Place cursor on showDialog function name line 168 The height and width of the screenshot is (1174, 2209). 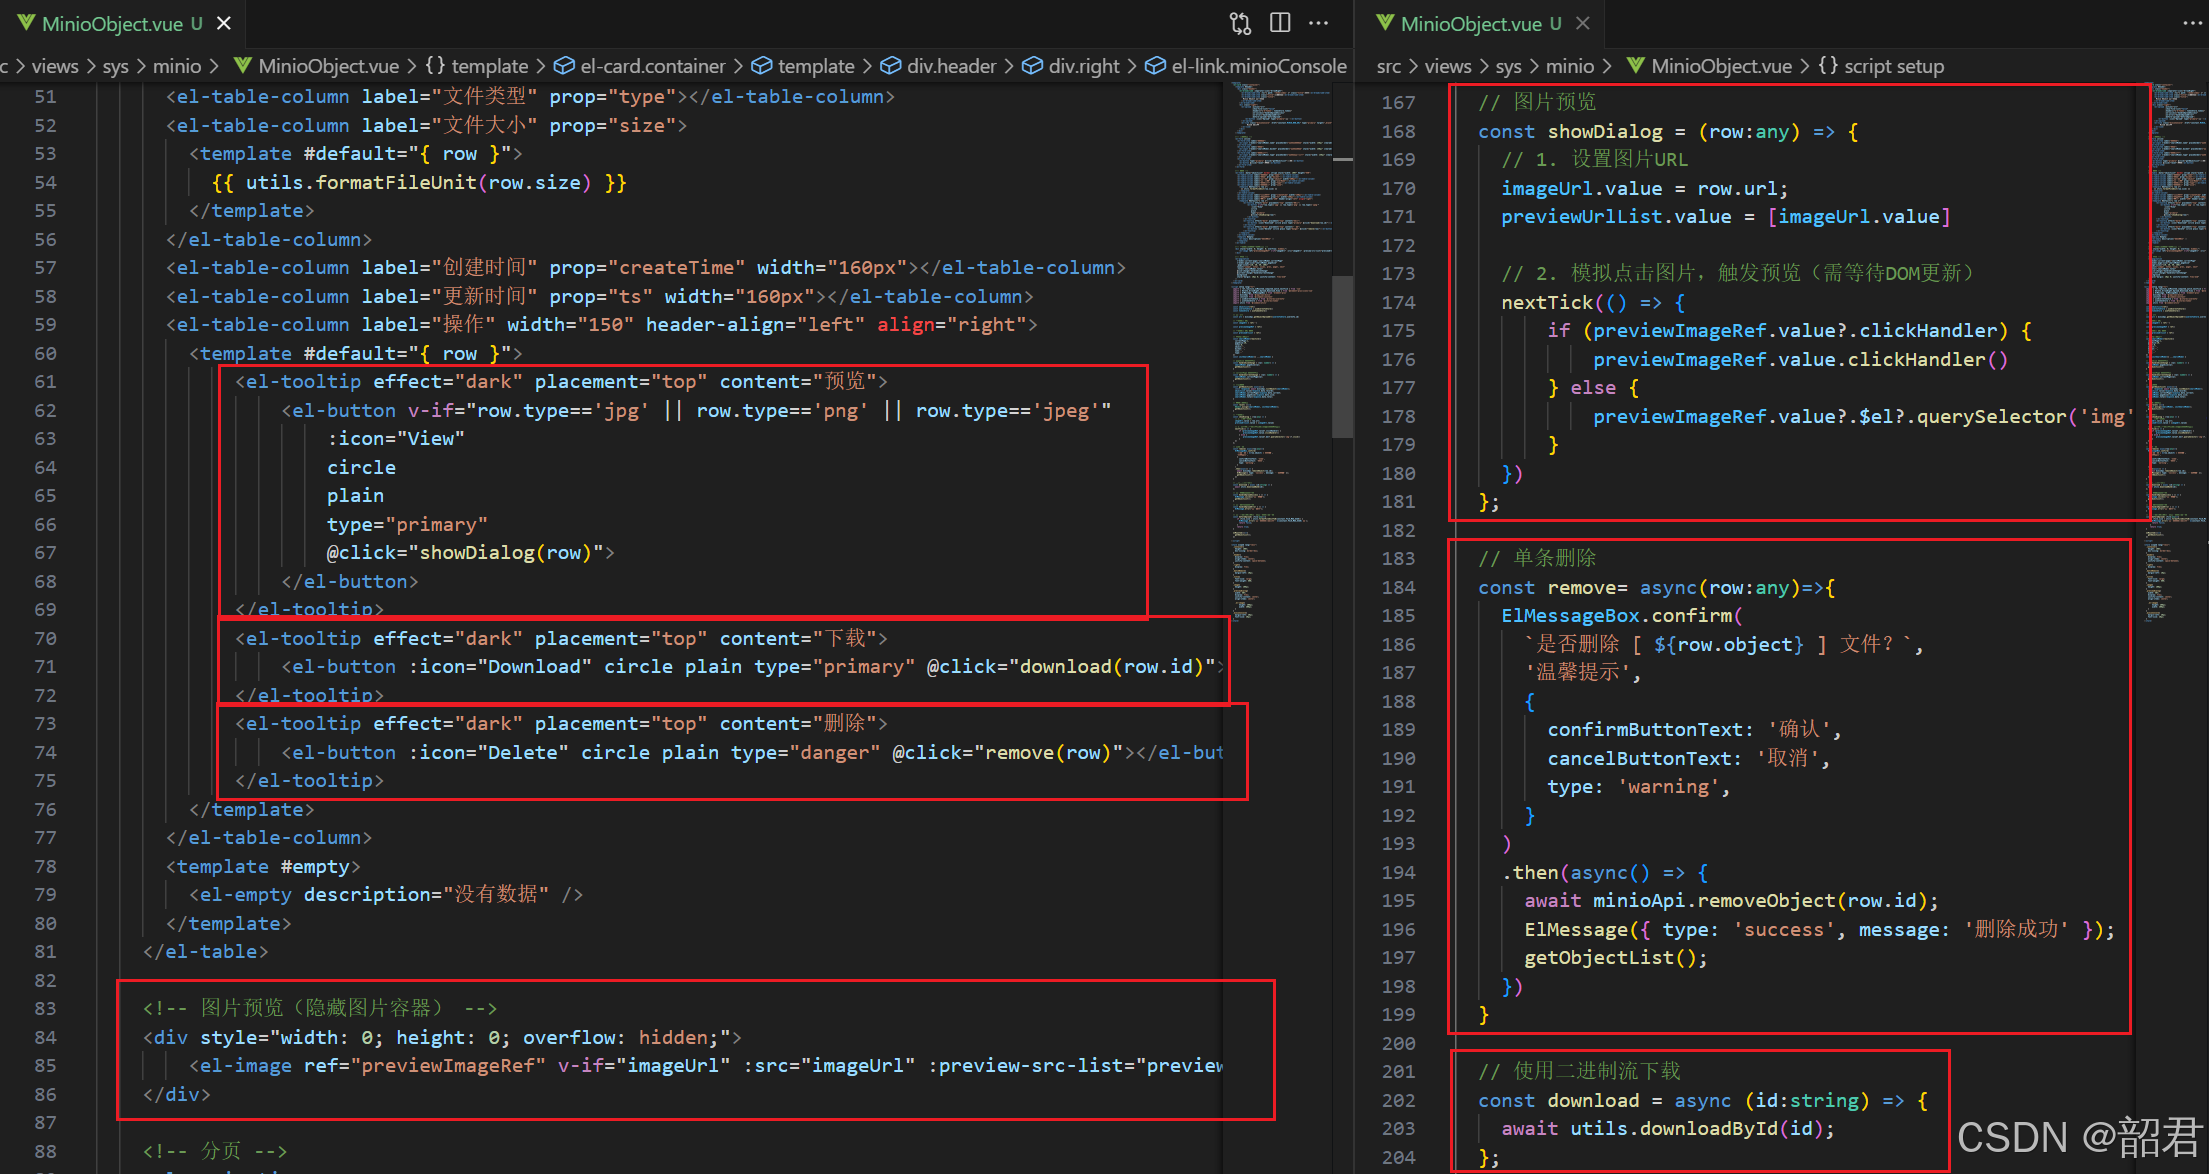(x=1604, y=131)
